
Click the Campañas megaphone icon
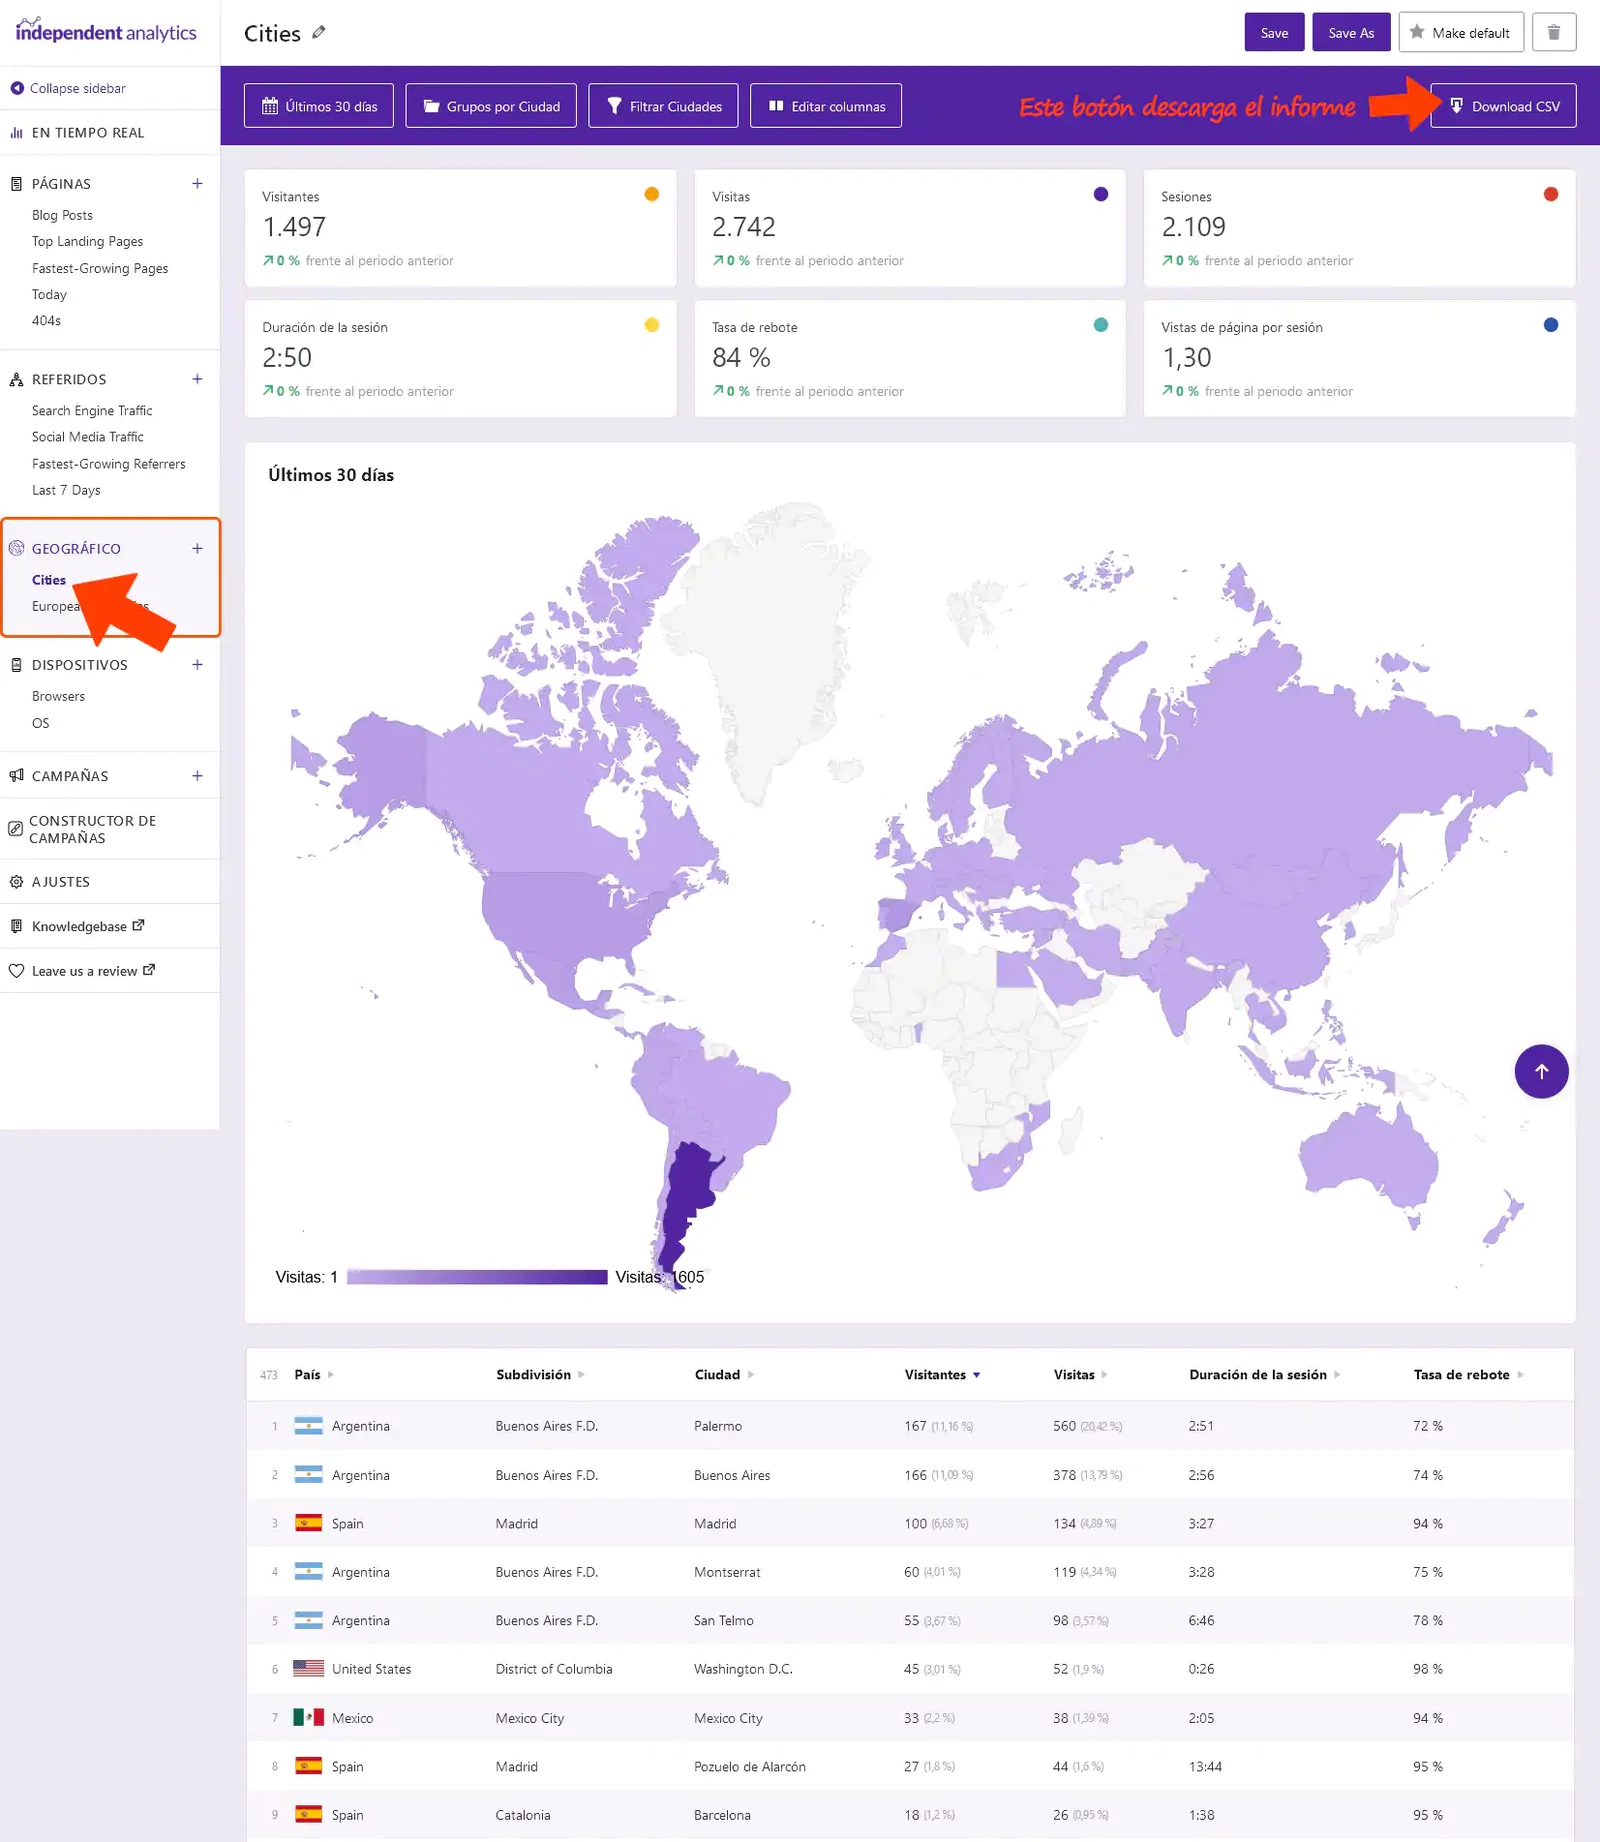16,776
